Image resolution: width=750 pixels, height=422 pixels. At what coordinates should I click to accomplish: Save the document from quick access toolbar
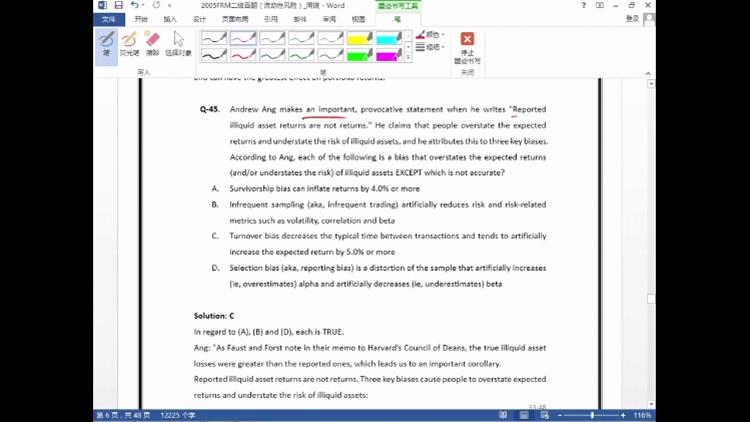click(118, 5)
